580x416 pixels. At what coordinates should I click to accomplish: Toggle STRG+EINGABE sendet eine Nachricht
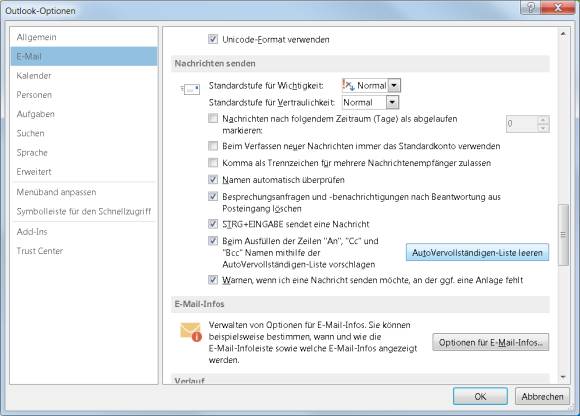(x=213, y=224)
